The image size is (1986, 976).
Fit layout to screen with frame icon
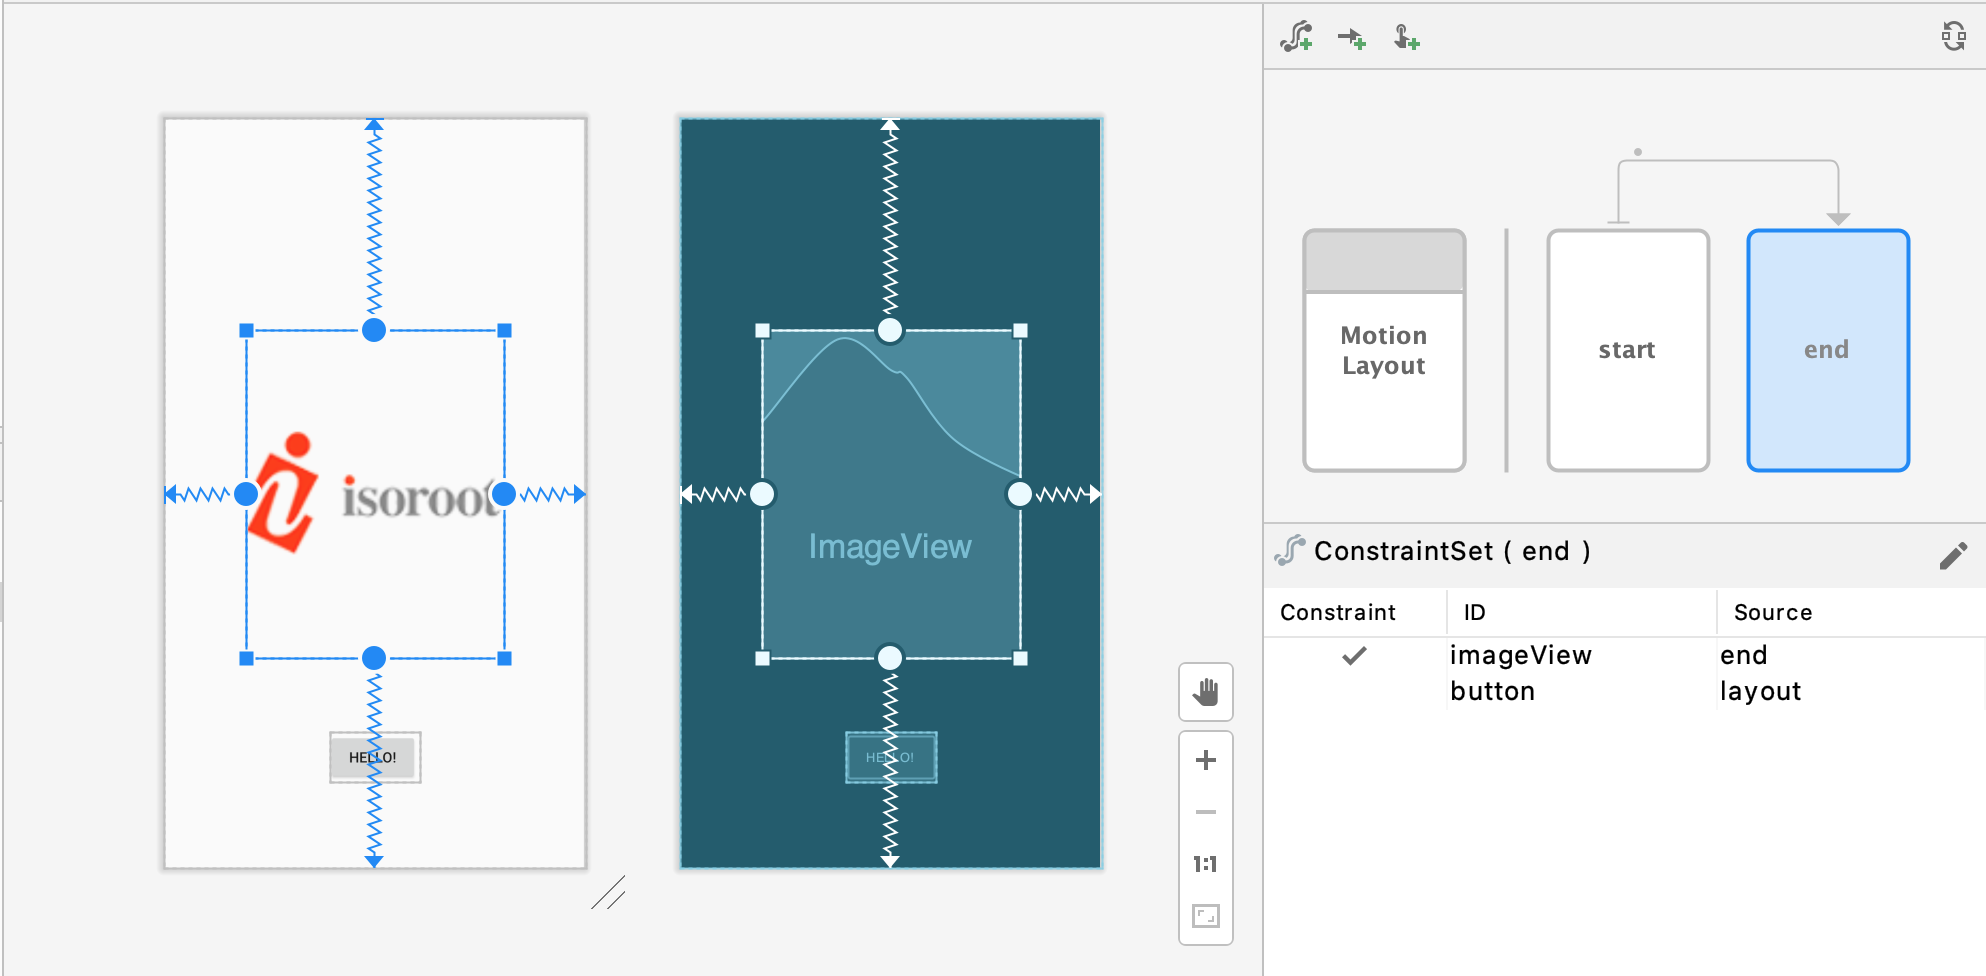click(x=1205, y=915)
